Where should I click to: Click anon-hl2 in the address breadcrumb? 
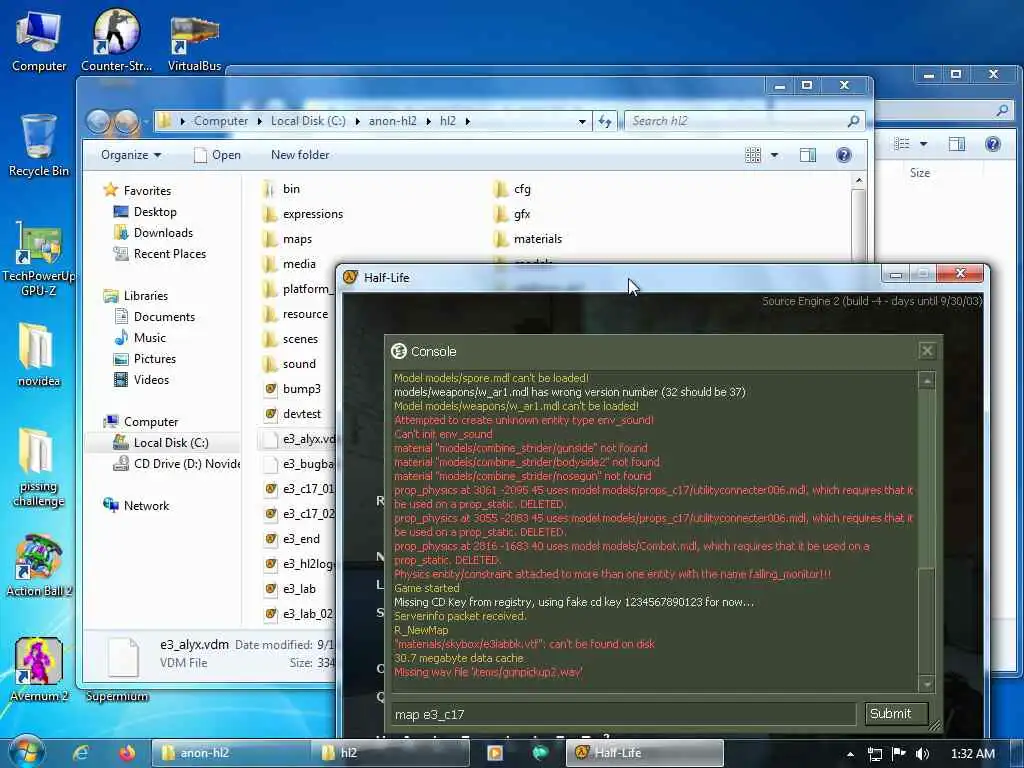tap(392, 121)
